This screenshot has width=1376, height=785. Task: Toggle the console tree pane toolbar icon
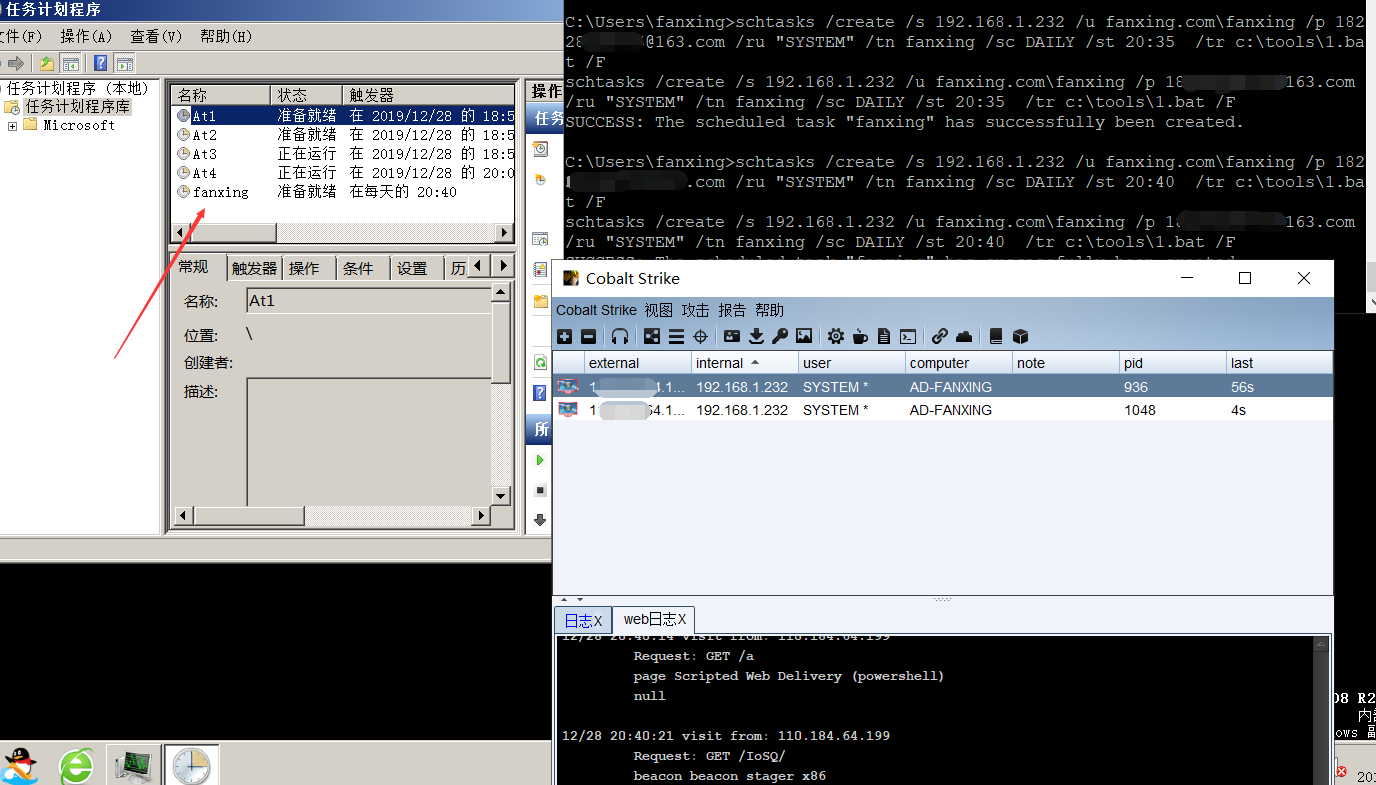[x=71, y=63]
